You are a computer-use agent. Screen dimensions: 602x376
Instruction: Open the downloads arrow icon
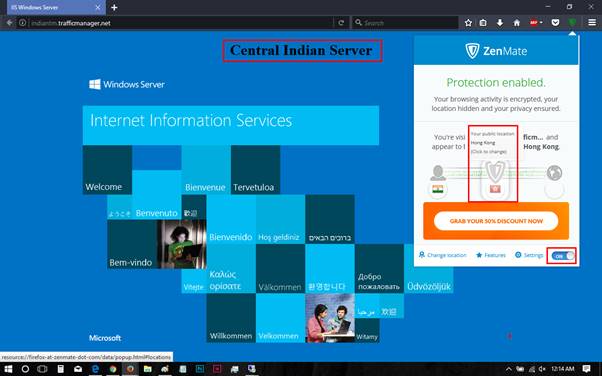500,23
